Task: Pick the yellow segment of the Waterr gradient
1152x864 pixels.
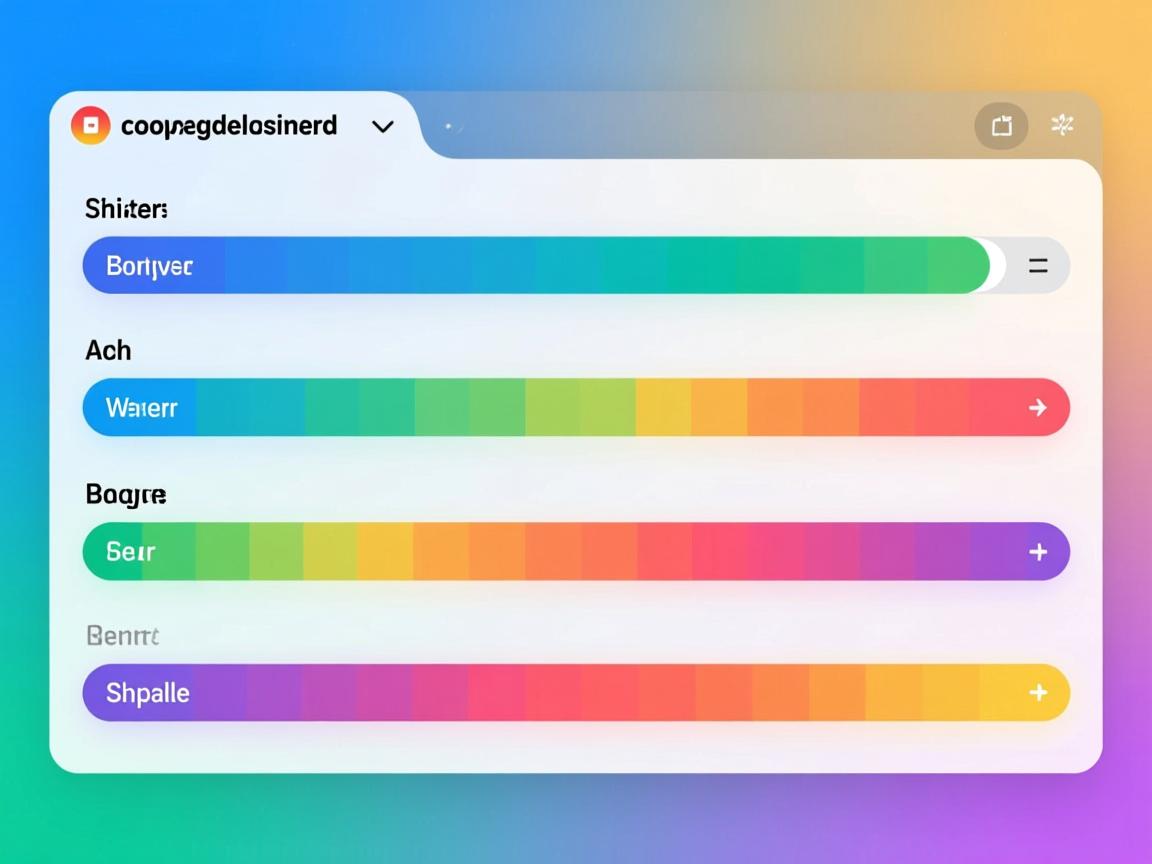Action: click(662, 407)
